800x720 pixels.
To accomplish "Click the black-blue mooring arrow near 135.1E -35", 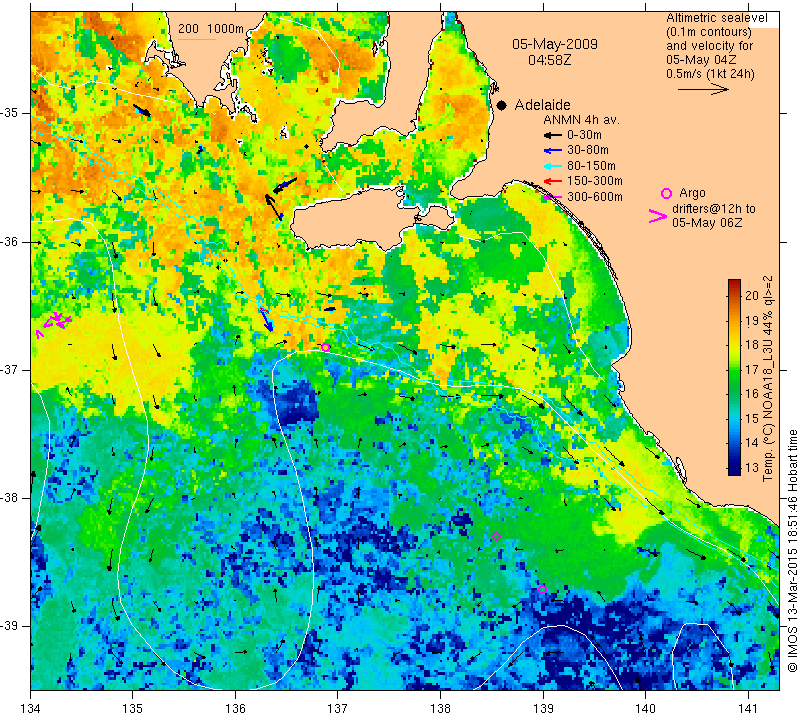I will point(142,110).
